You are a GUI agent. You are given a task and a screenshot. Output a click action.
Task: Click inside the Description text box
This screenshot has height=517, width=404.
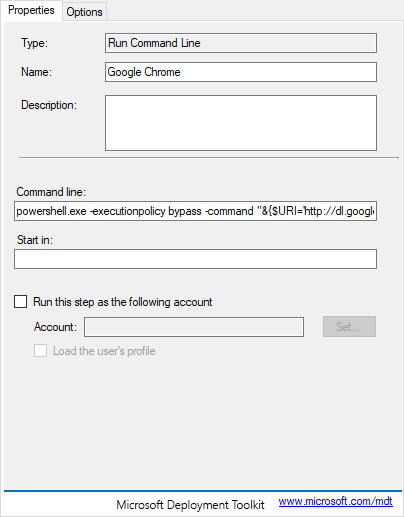click(241, 123)
